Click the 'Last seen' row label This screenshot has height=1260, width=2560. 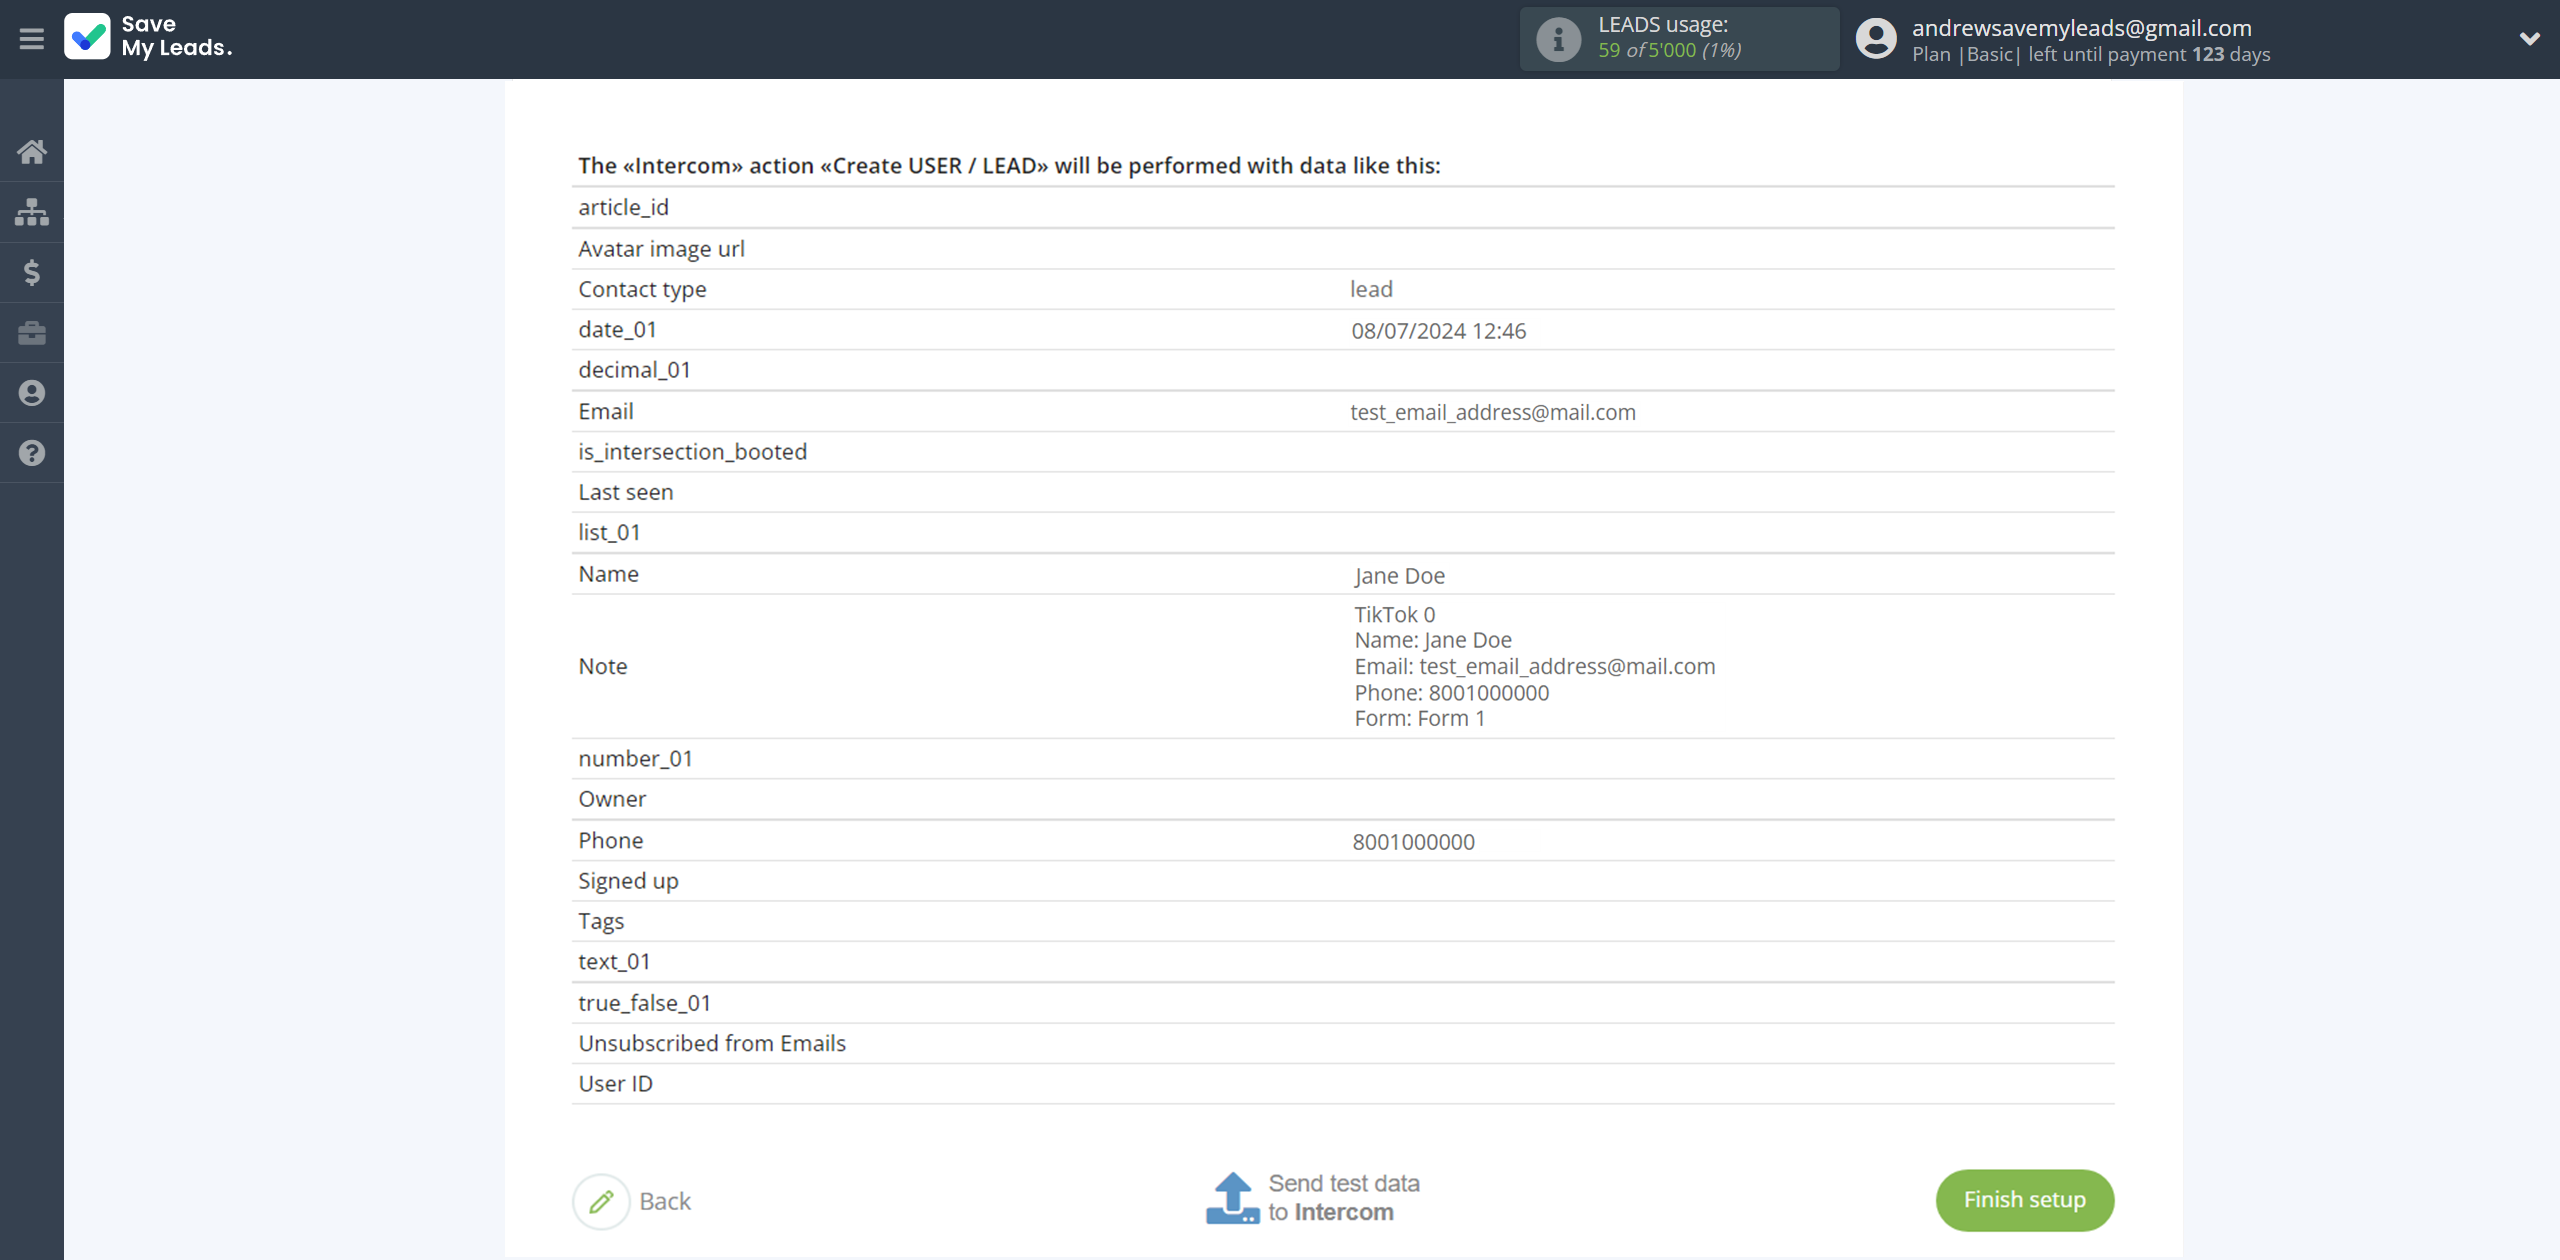[625, 492]
